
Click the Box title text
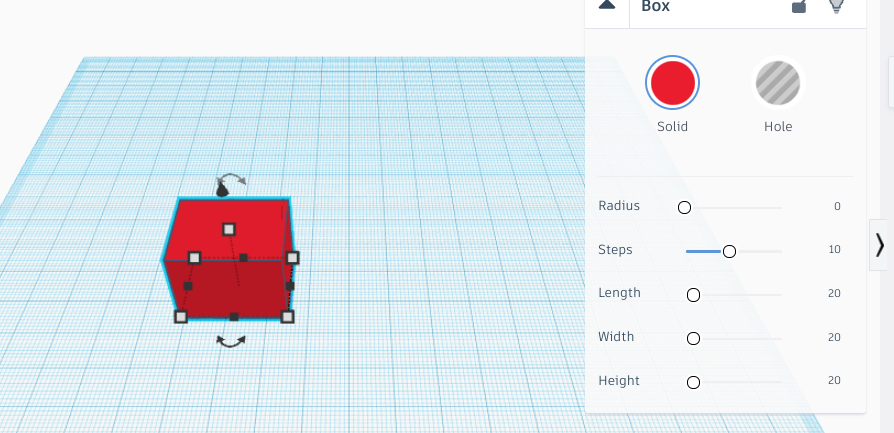tap(656, 6)
